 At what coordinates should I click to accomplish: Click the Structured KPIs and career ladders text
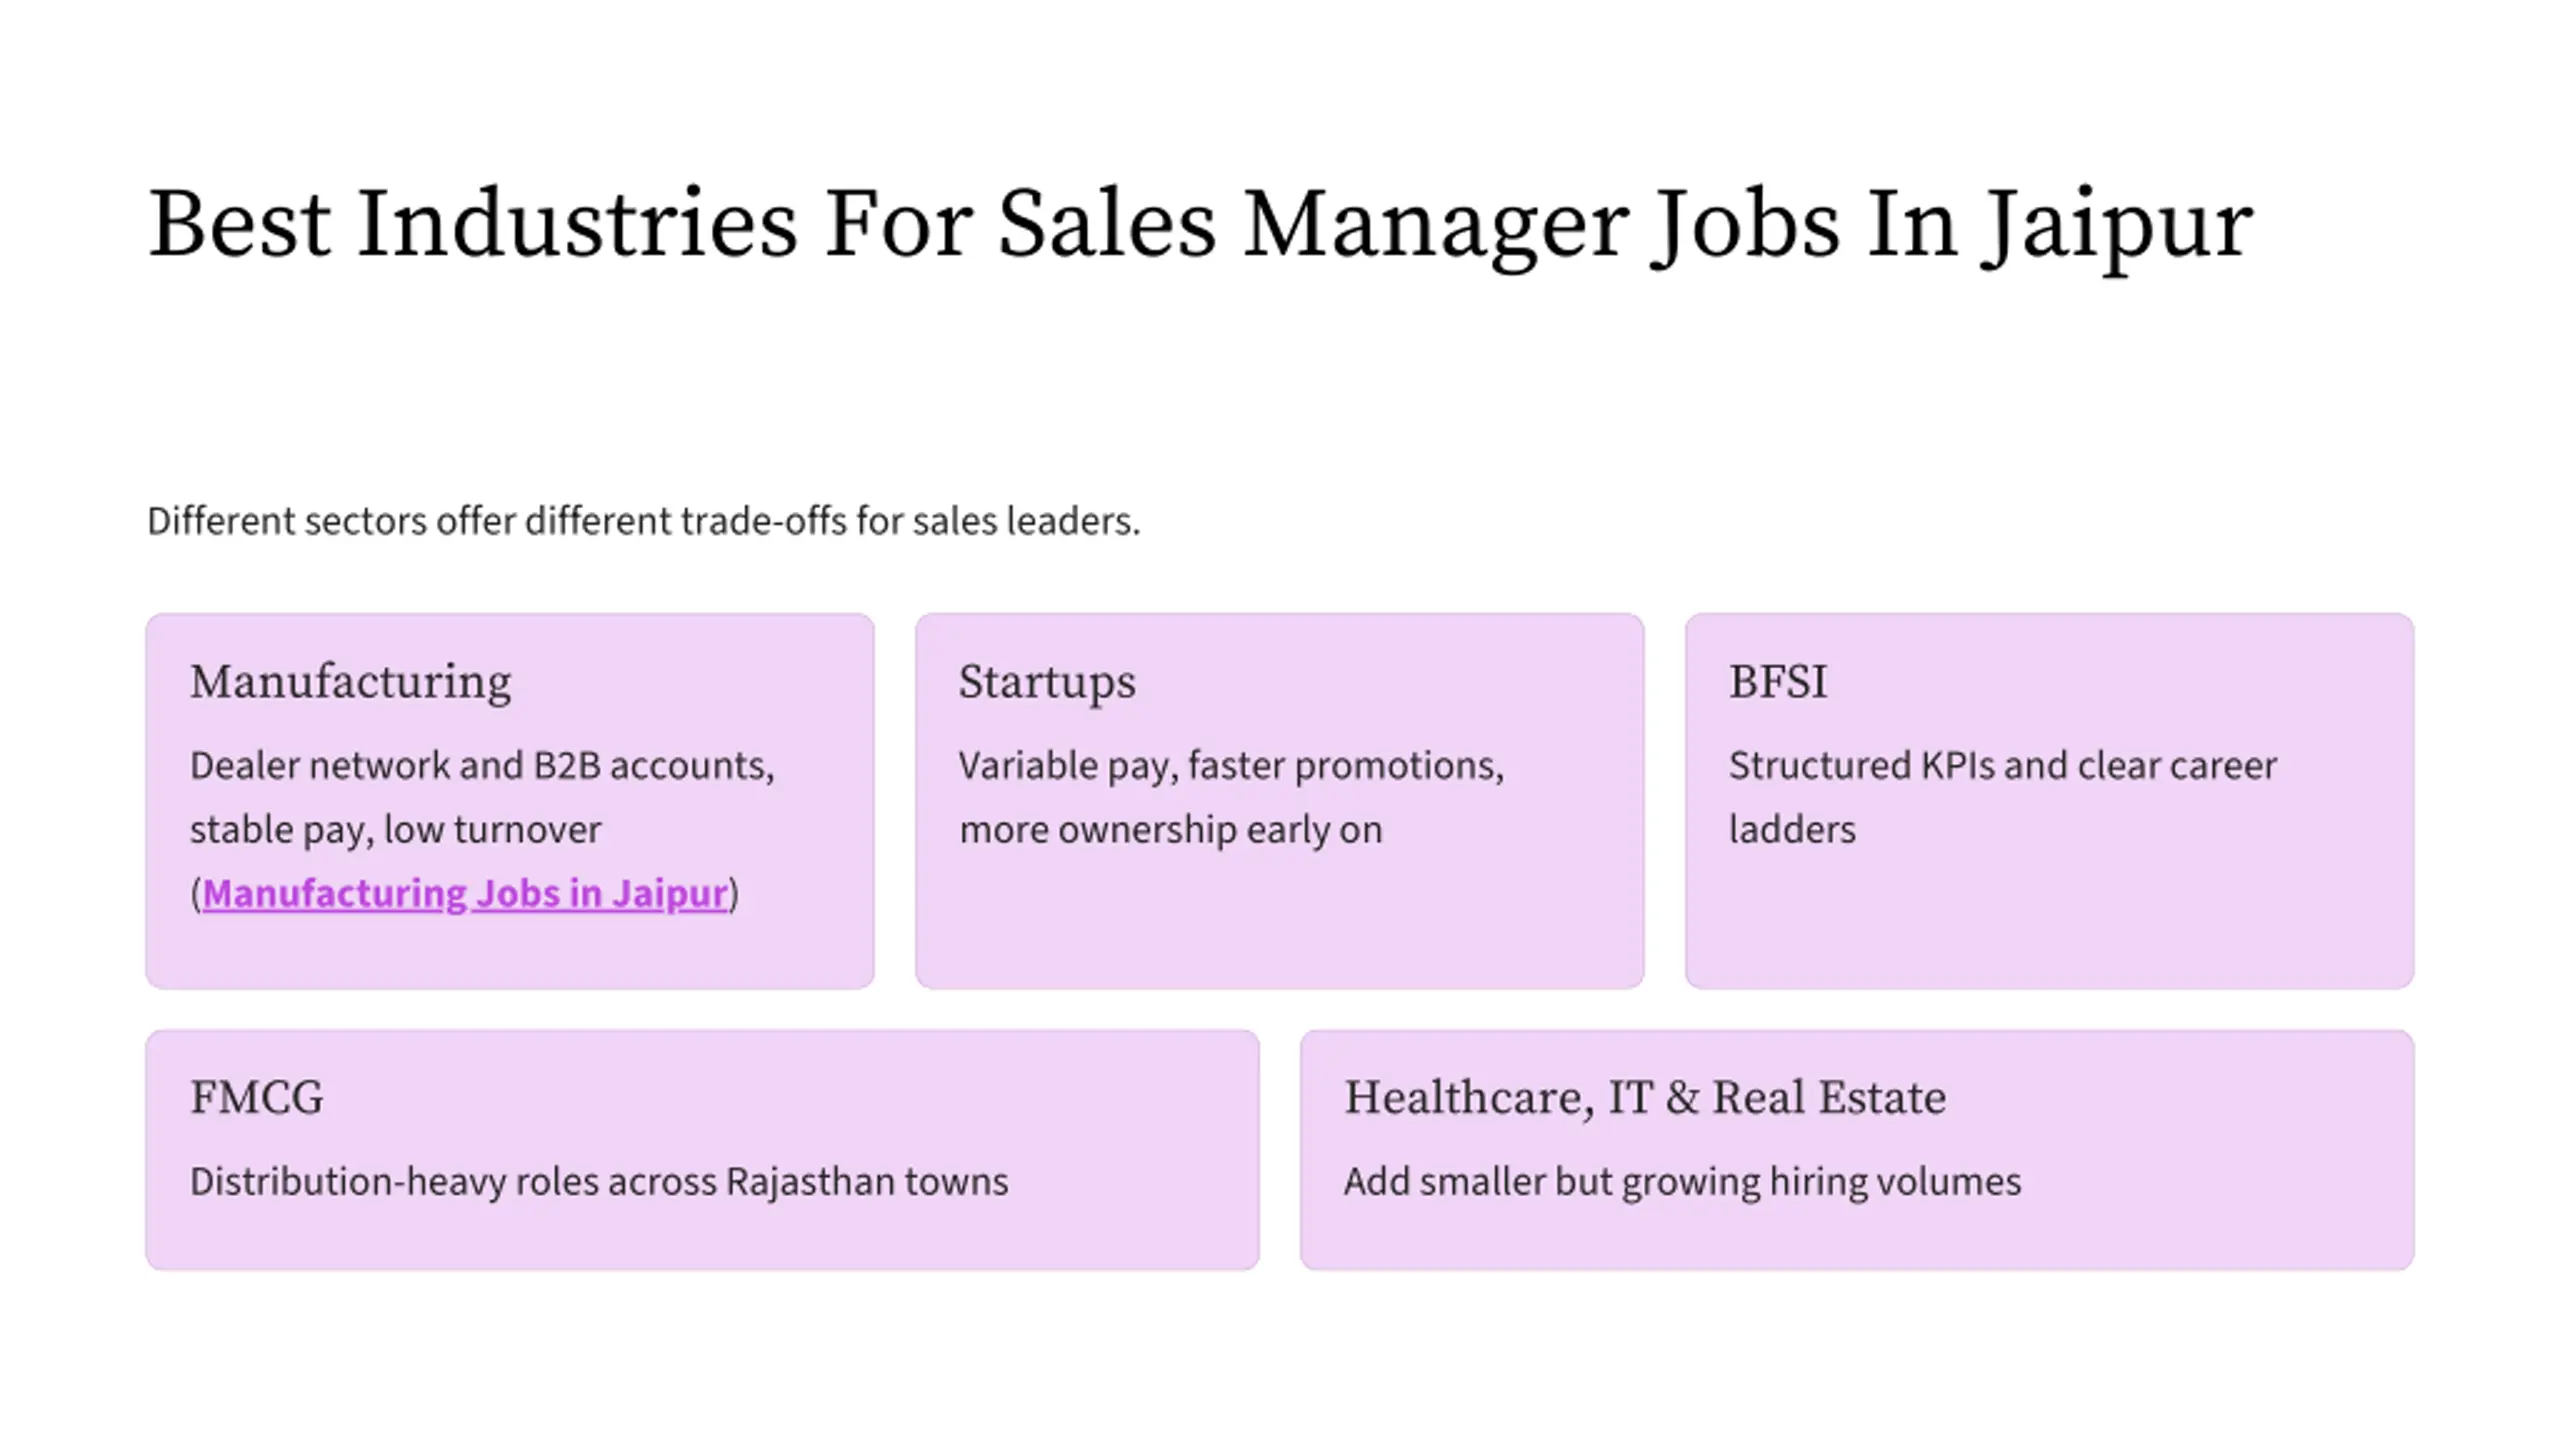pyautogui.click(x=2002, y=797)
